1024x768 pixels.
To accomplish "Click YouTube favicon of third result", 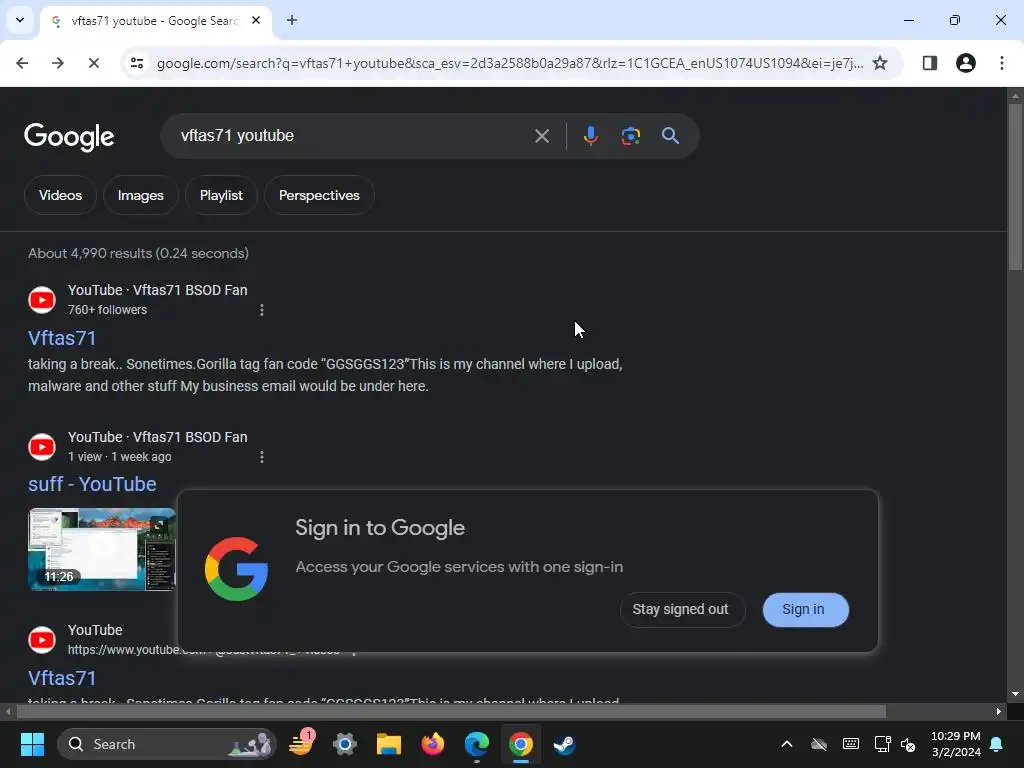I will [42, 640].
